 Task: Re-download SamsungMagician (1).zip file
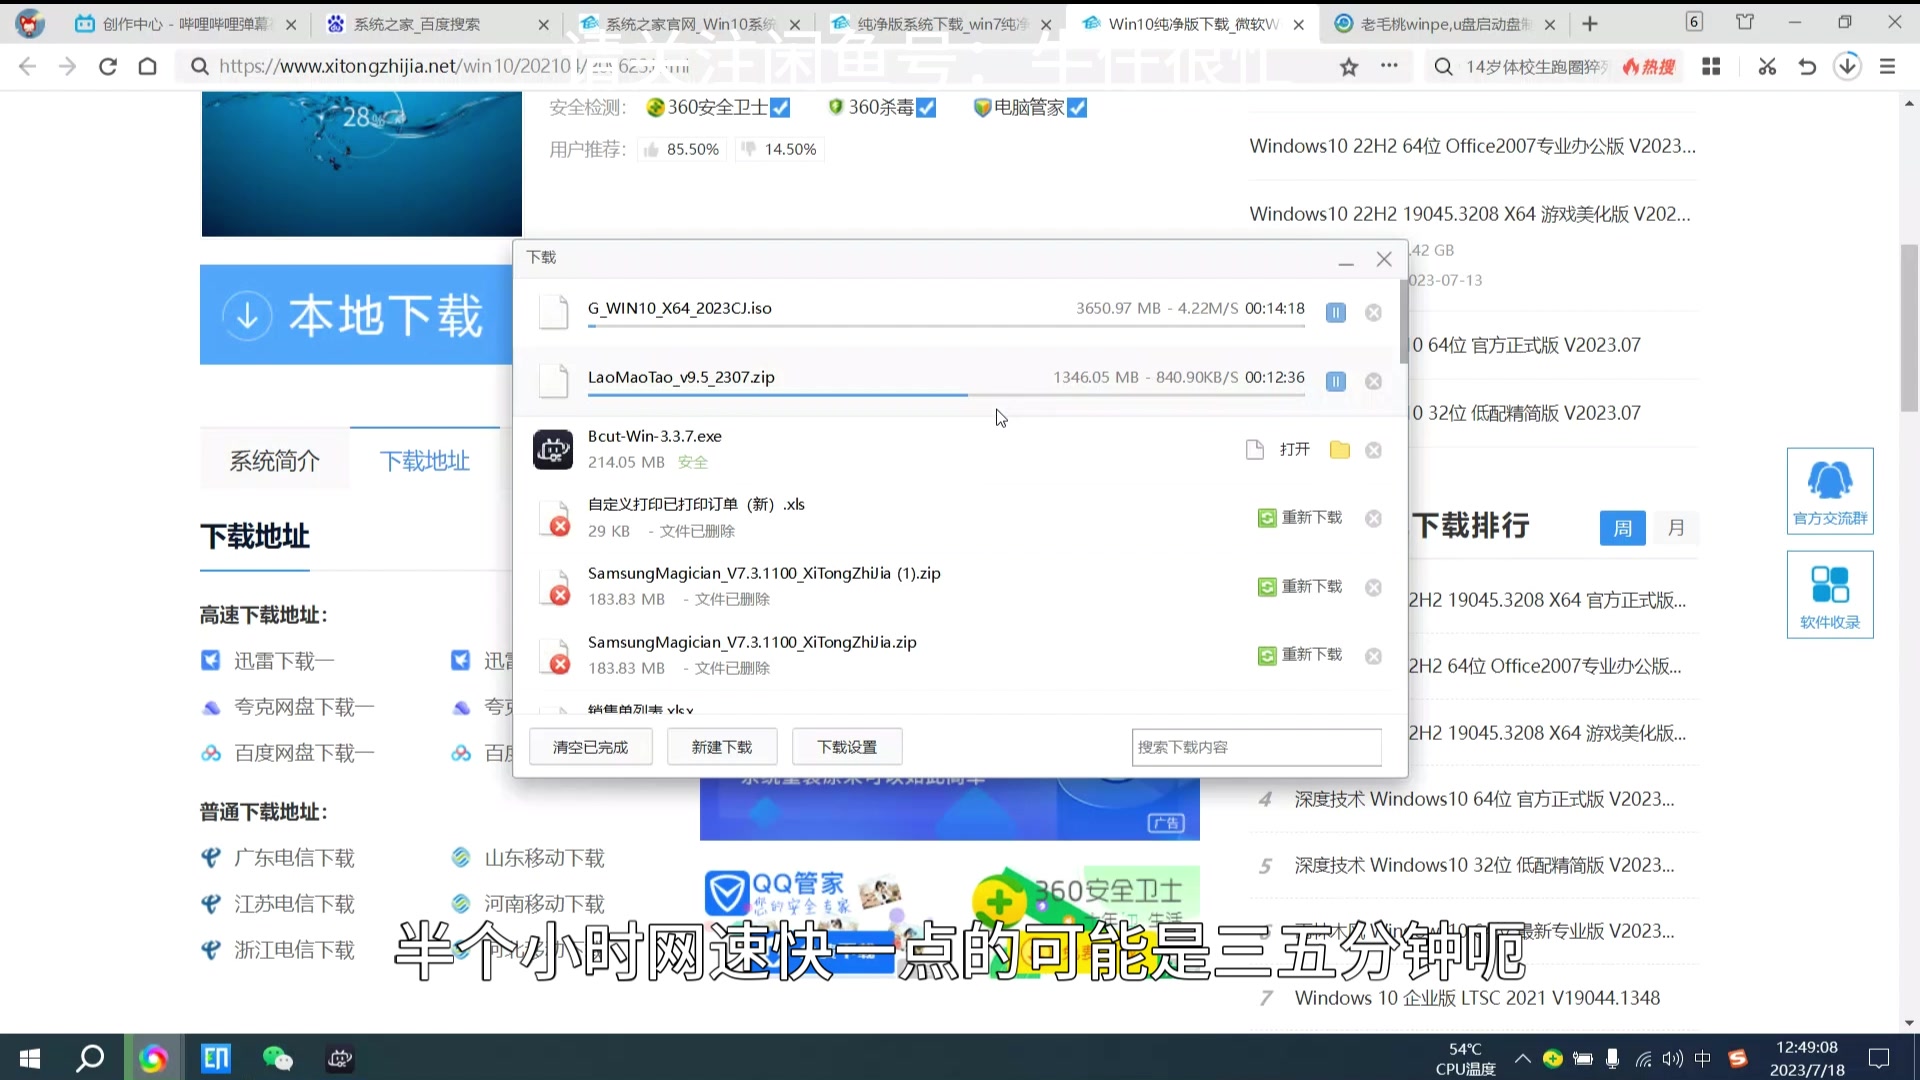pyautogui.click(x=1300, y=586)
